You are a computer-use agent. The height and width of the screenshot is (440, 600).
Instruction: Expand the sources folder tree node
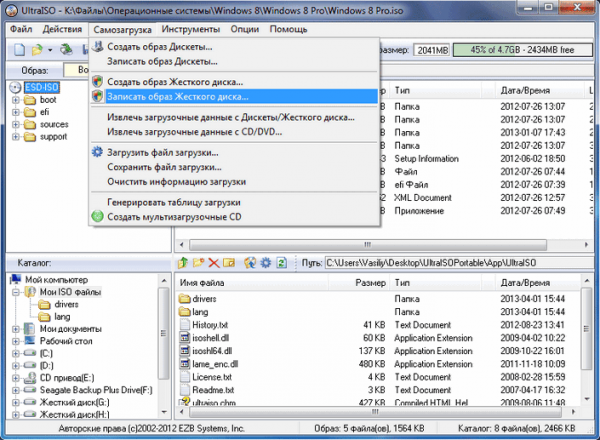pos(16,125)
